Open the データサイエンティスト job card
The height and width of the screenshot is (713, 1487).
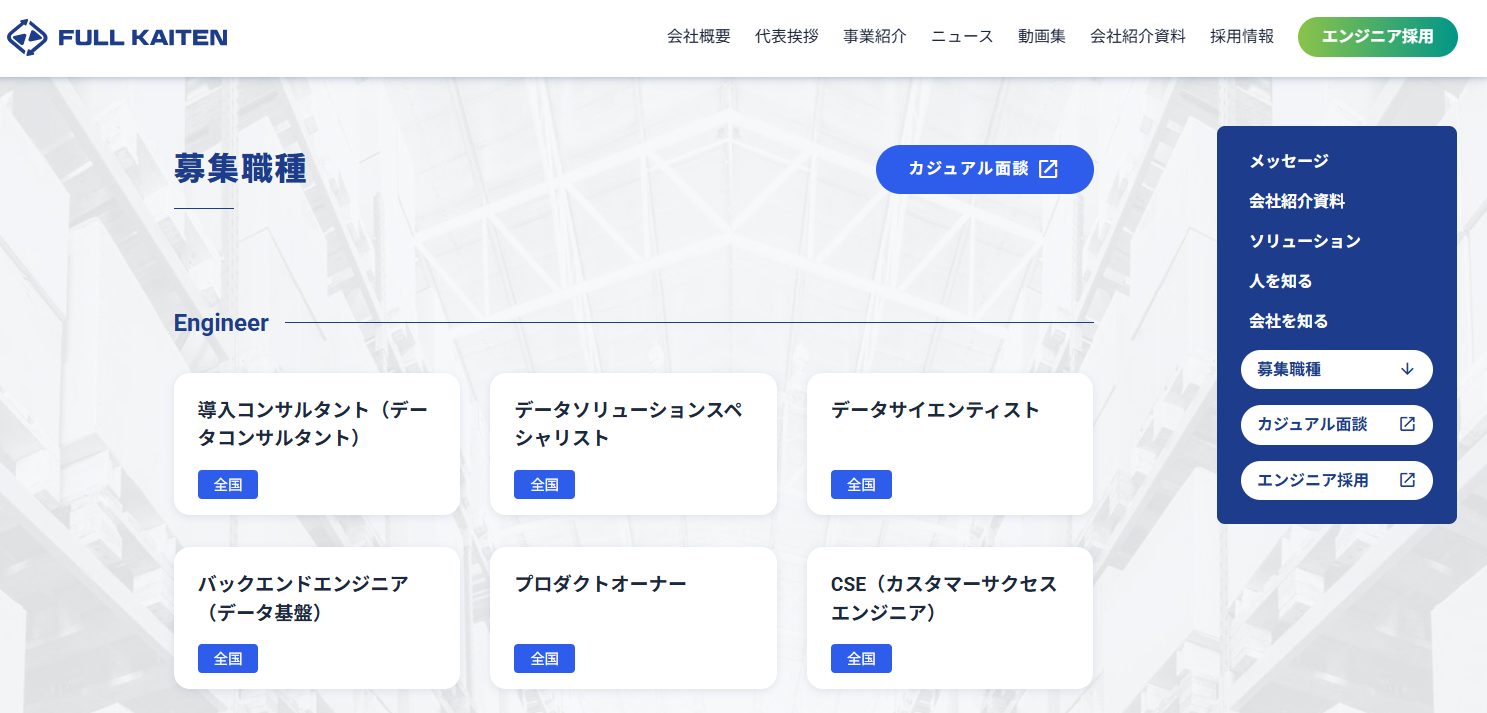coord(949,443)
